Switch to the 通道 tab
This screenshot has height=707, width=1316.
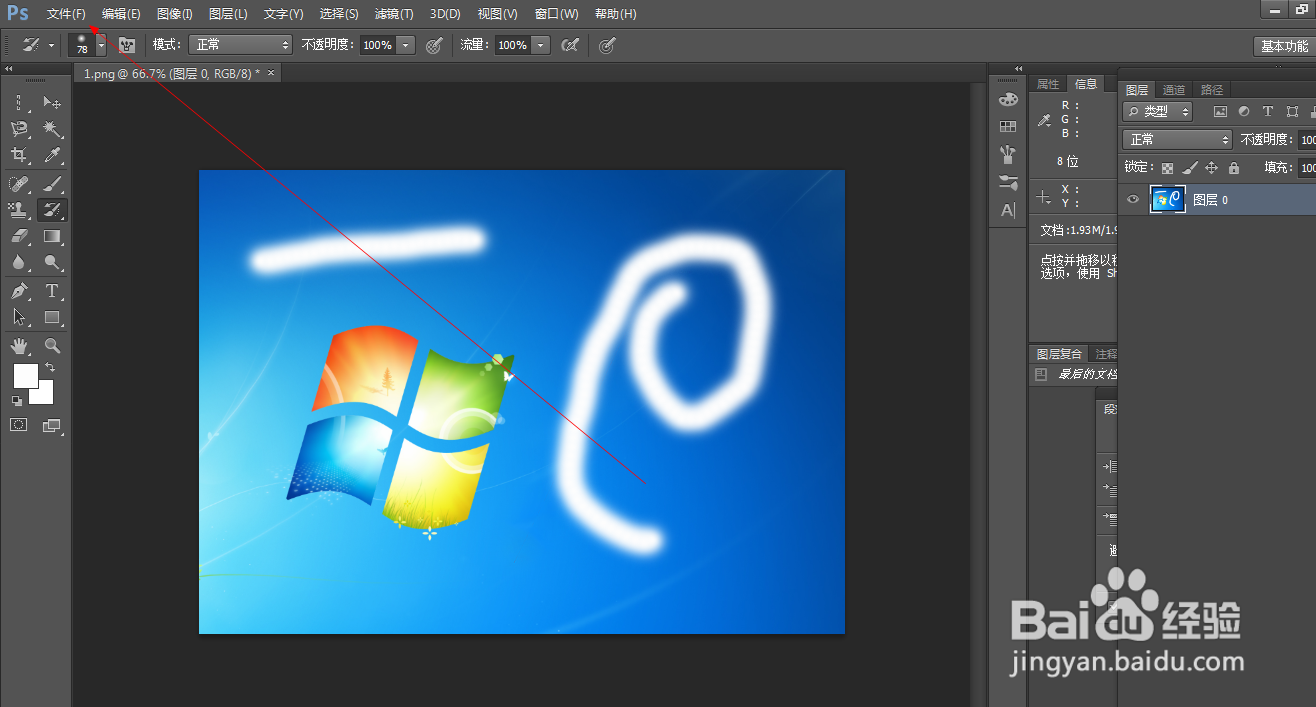pyautogui.click(x=1174, y=90)
